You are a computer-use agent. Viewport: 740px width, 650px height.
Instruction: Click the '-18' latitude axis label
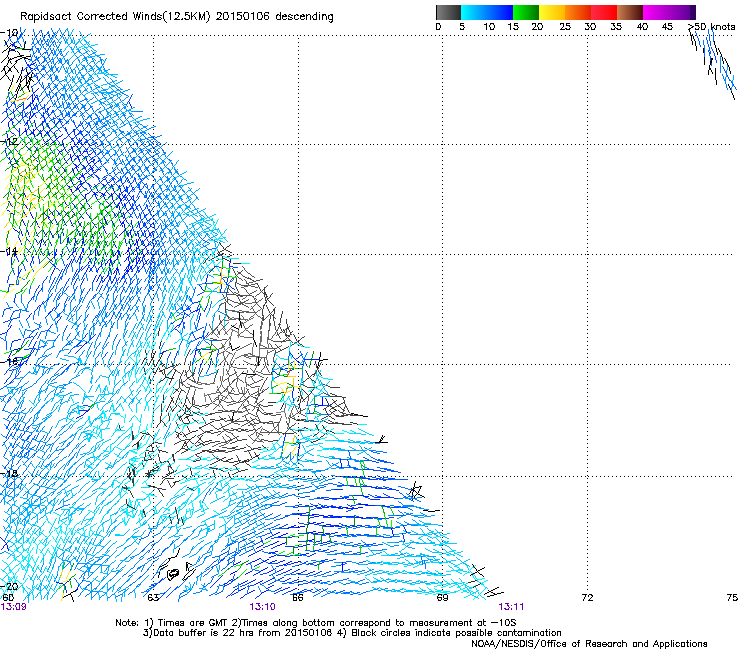click(x=9, y=473)
